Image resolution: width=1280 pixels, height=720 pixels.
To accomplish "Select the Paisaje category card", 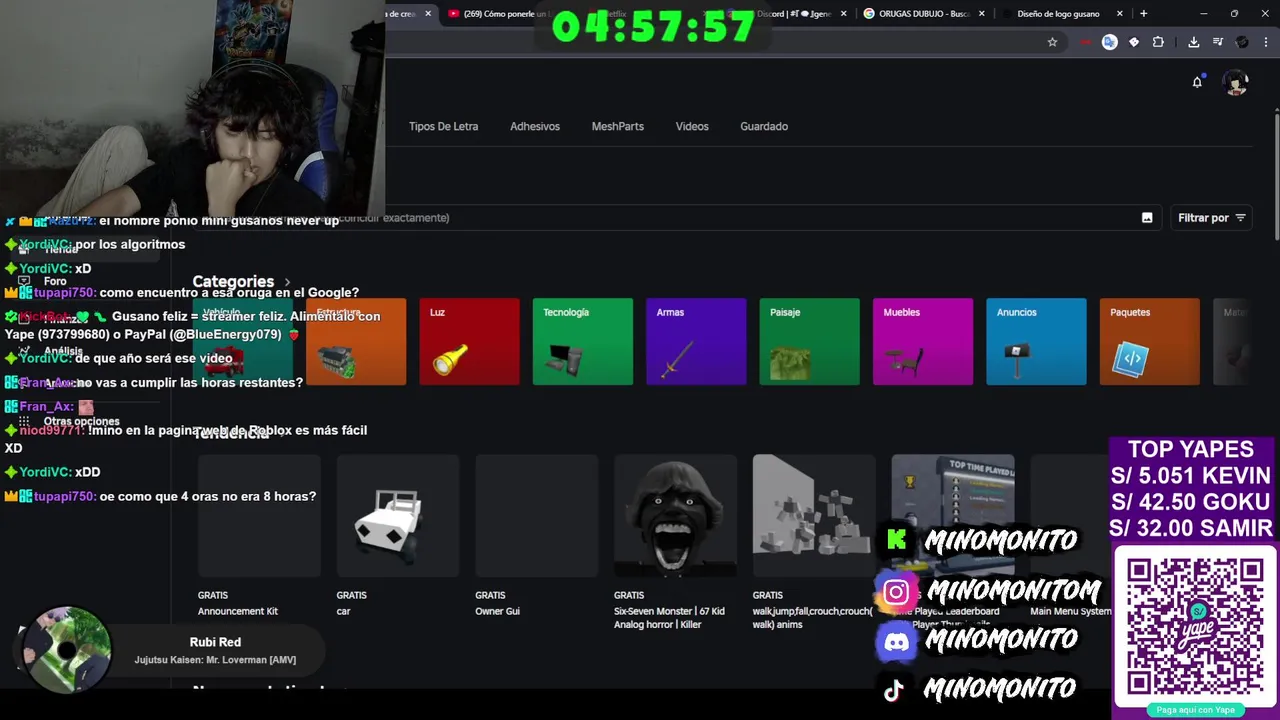I will (809, 341).
